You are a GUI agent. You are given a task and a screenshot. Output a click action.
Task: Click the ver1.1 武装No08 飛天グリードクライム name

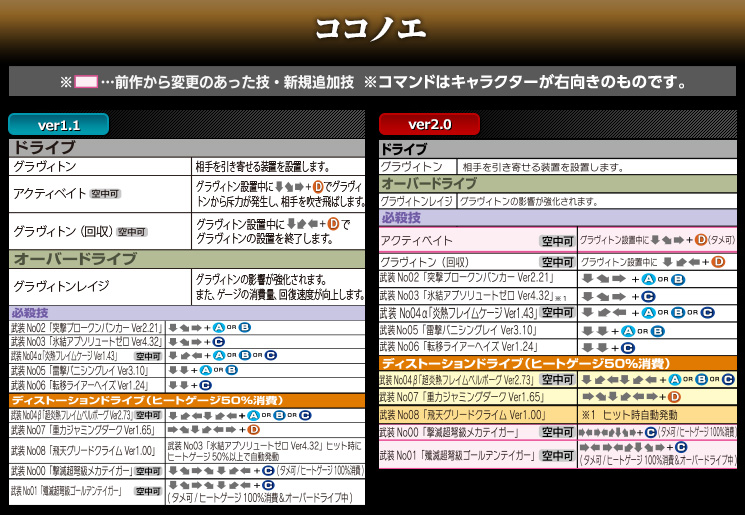click(x=84, y=450)
